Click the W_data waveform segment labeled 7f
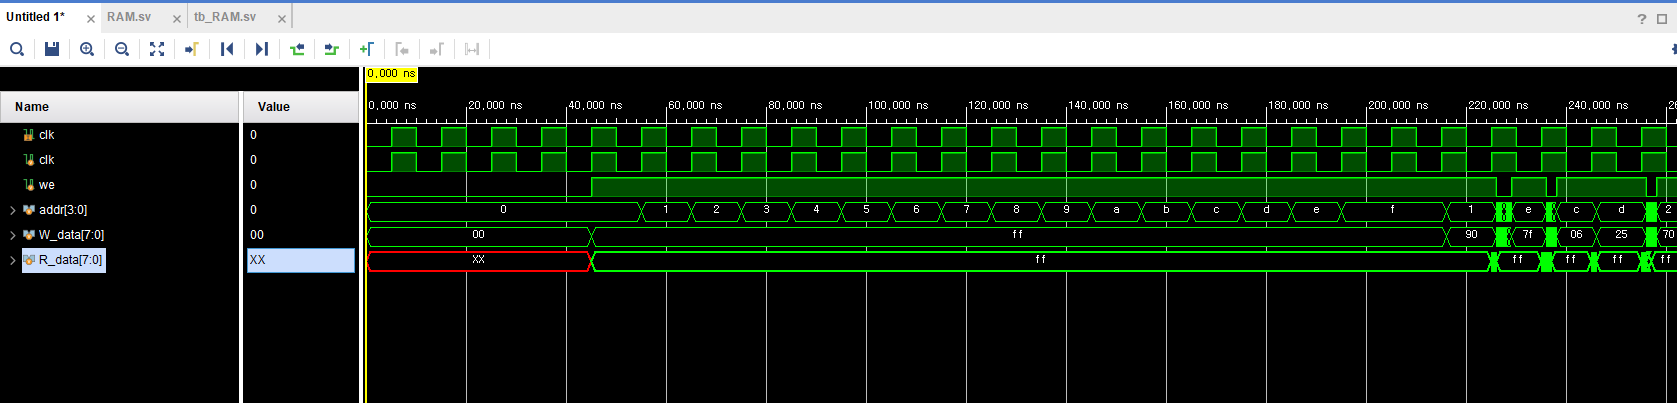 (x=1527, y=236)
